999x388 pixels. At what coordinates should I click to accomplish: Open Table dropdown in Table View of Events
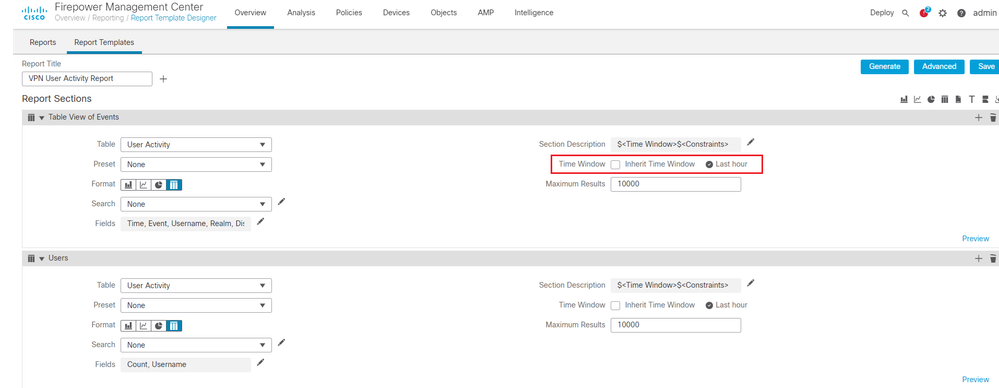click(196, 145)
